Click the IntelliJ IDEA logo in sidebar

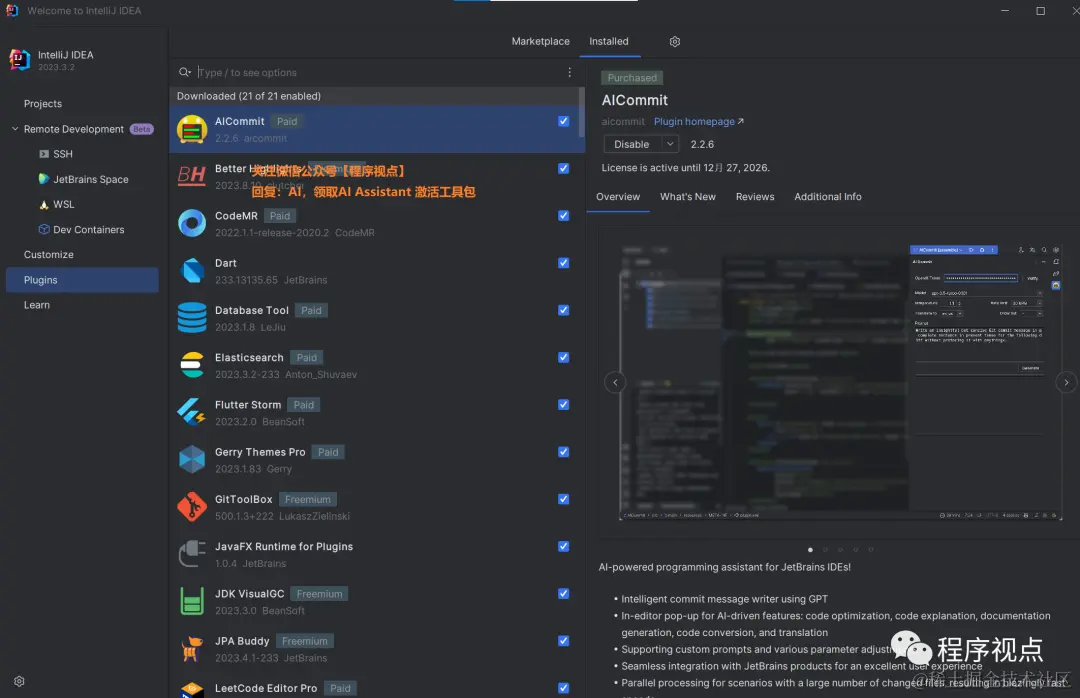click(x=20, y=60)
